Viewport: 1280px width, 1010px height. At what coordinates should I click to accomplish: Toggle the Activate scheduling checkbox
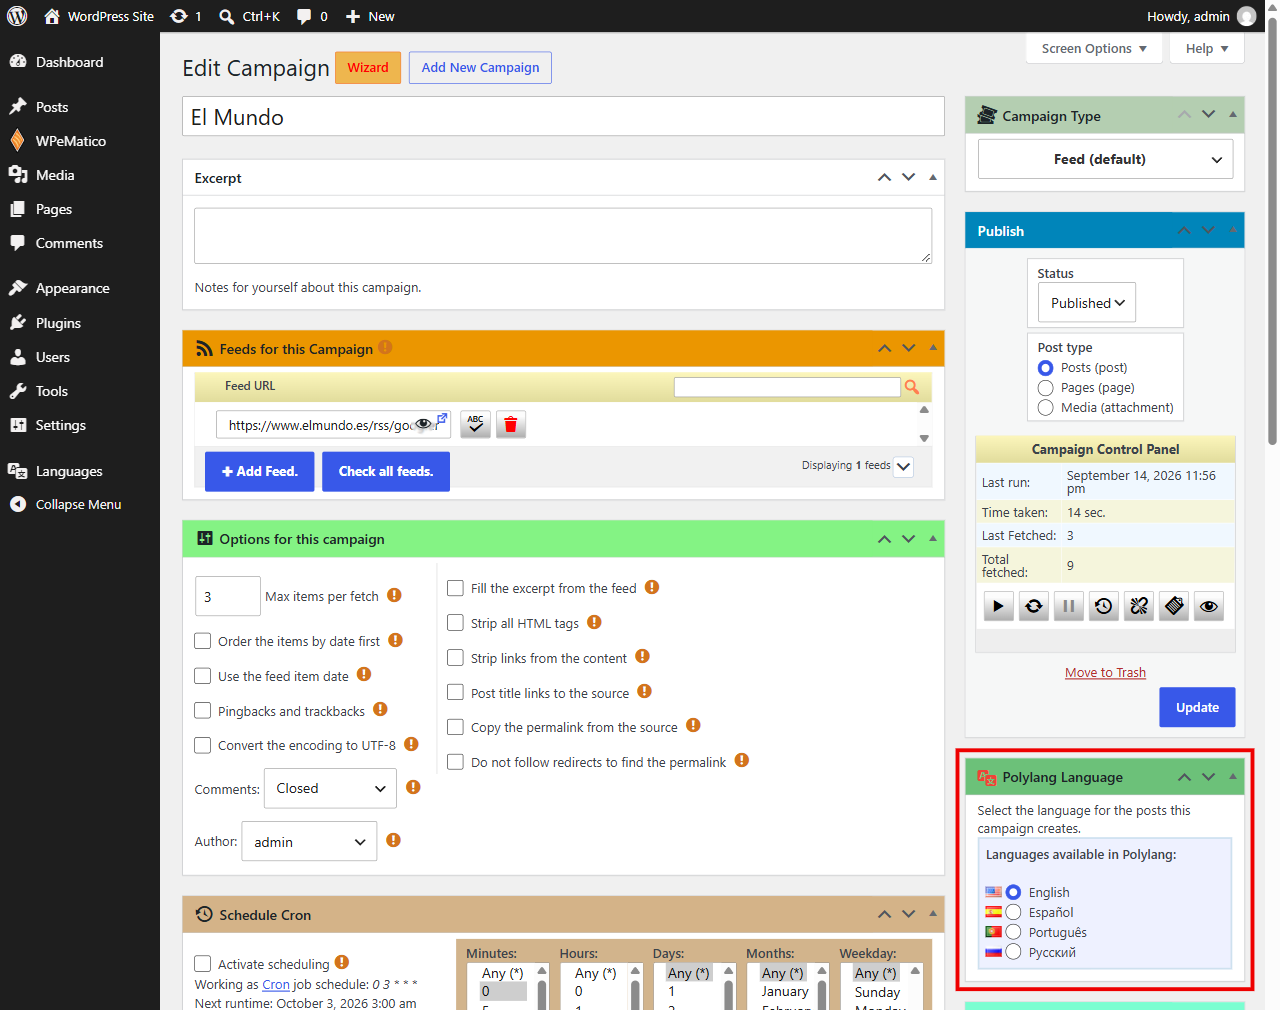point(203,964)
